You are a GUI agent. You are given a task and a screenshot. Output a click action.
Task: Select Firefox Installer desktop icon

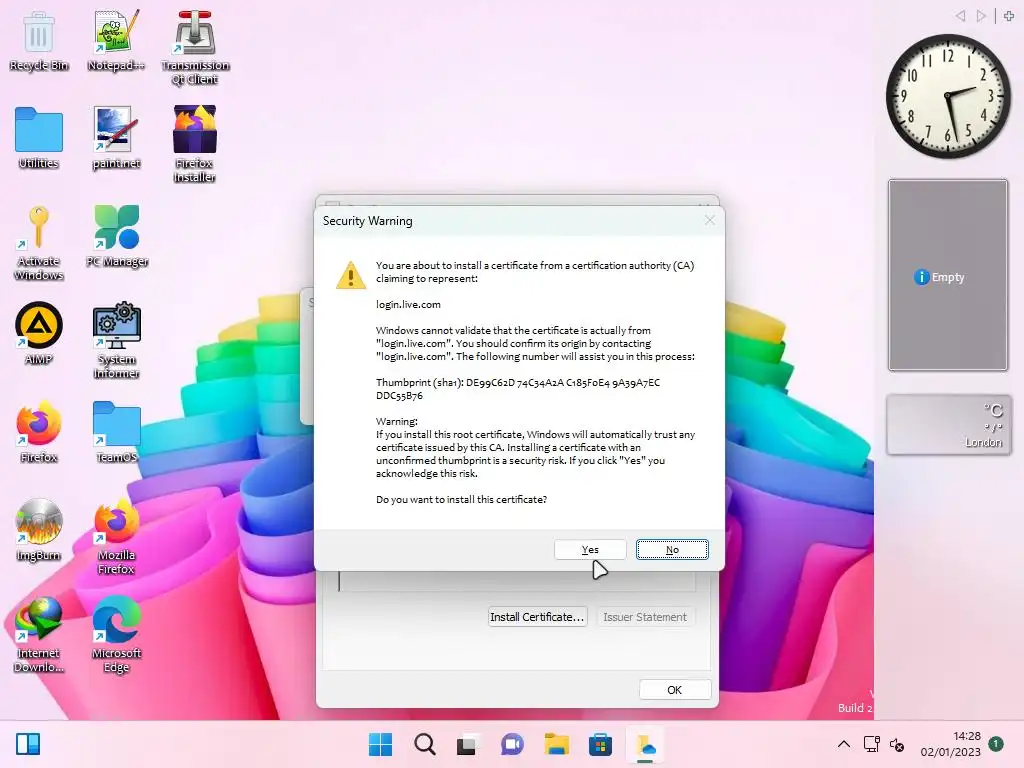click(x=195, y=144)
